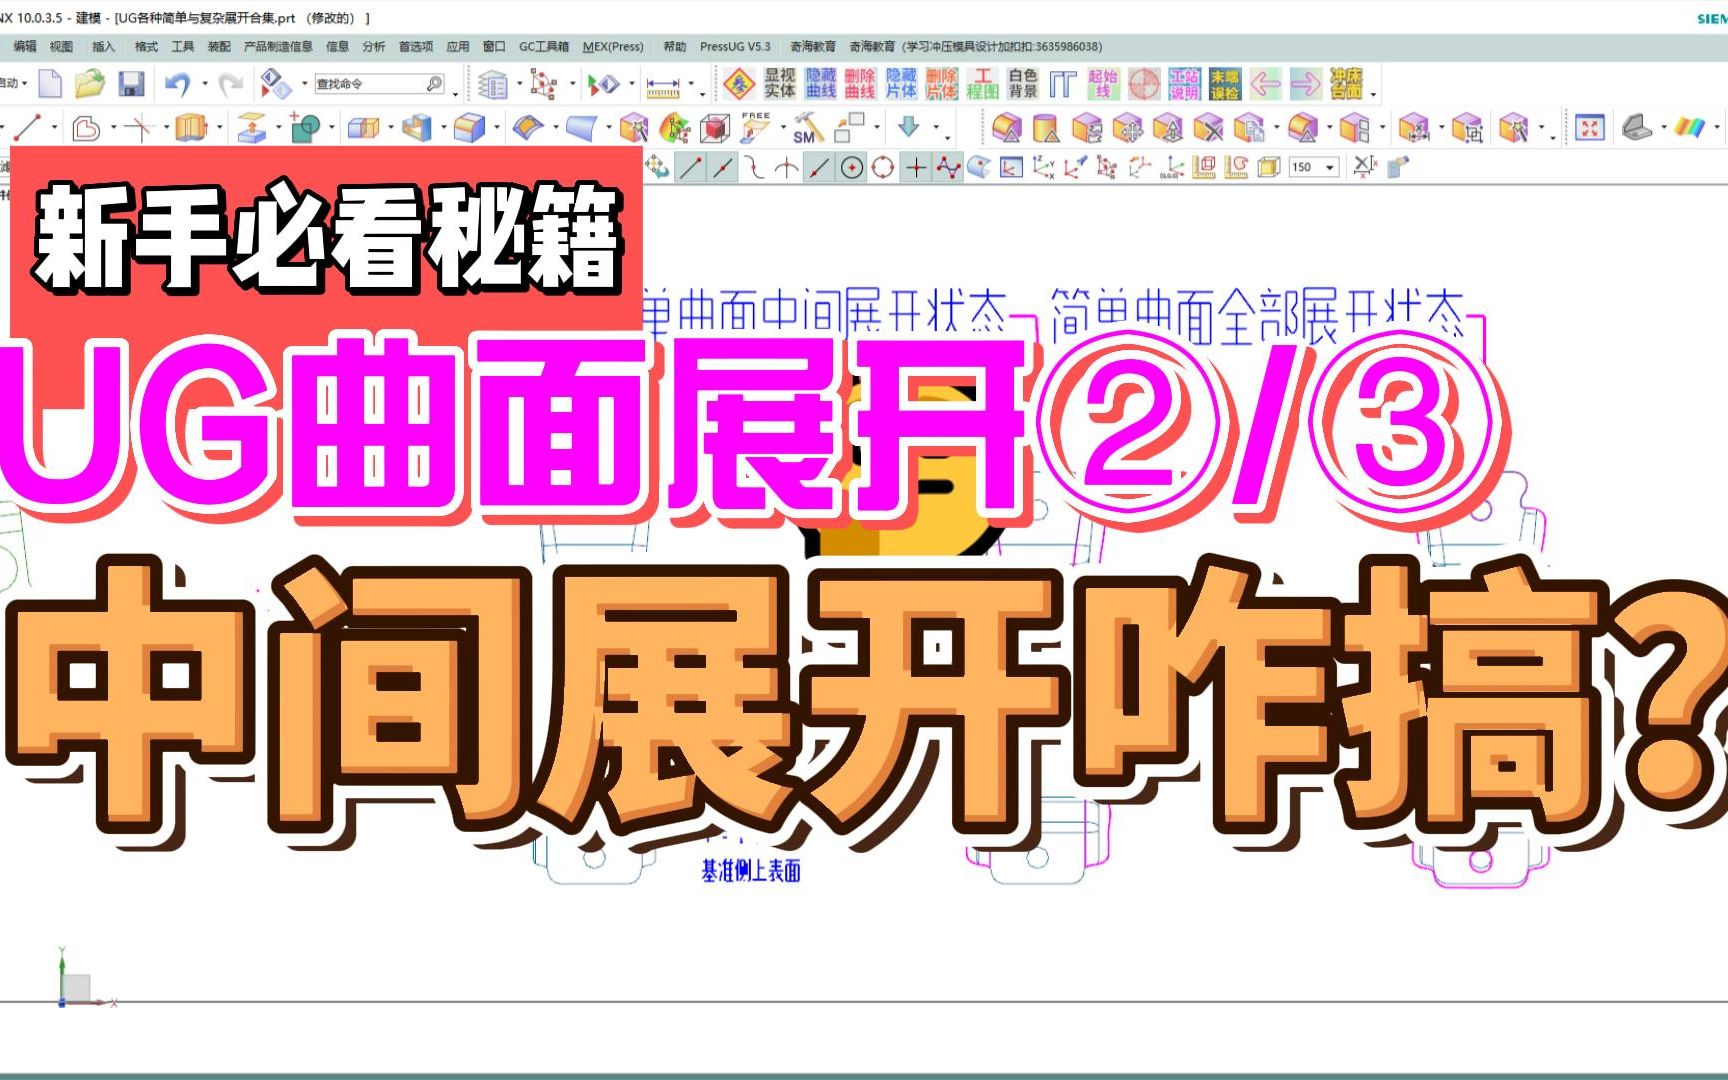Save the part with the floppy icon
This screenshot has width=1728, height=1080.
[131, 84]
